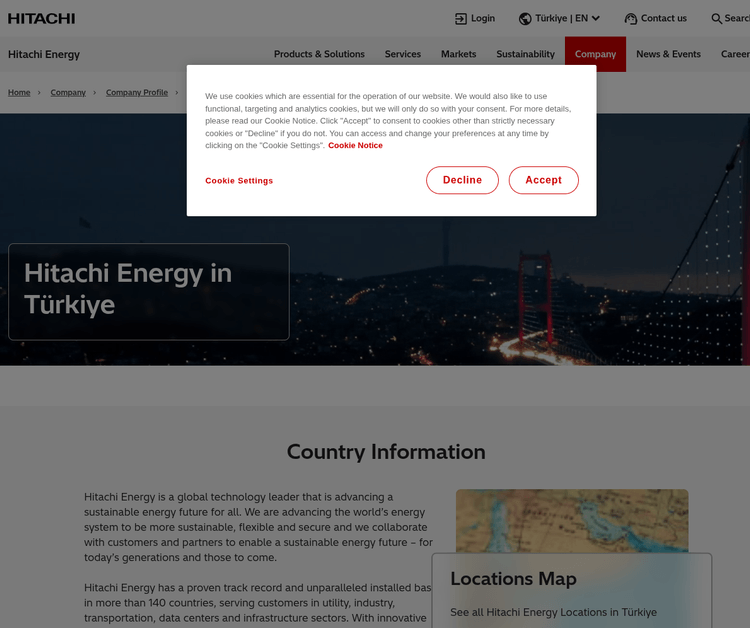Image resolution: width=750 pixels, height=628 pixels.
Task: Click the Search magnifier icon
Action: point(716,19)
